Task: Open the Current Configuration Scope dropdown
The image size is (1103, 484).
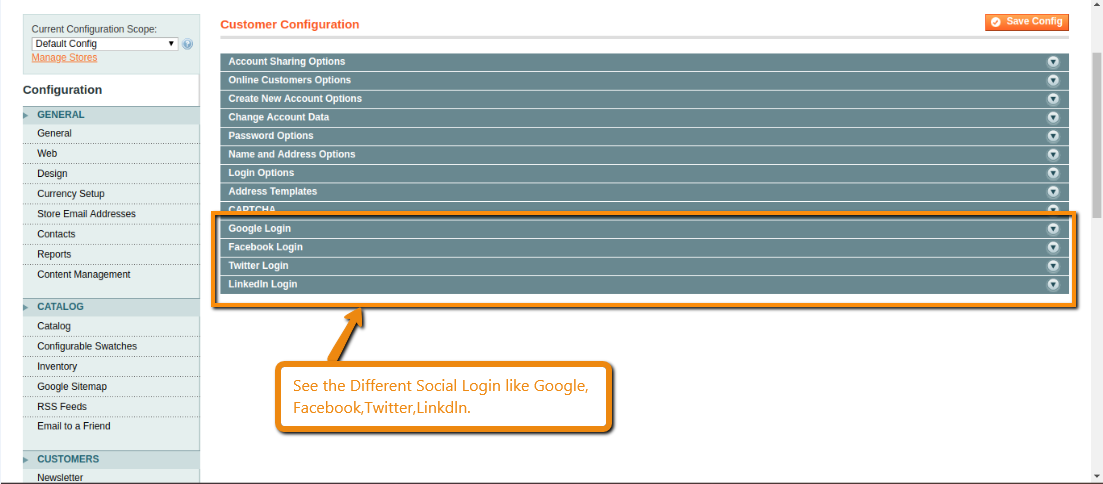Action: tap(106, 44)
